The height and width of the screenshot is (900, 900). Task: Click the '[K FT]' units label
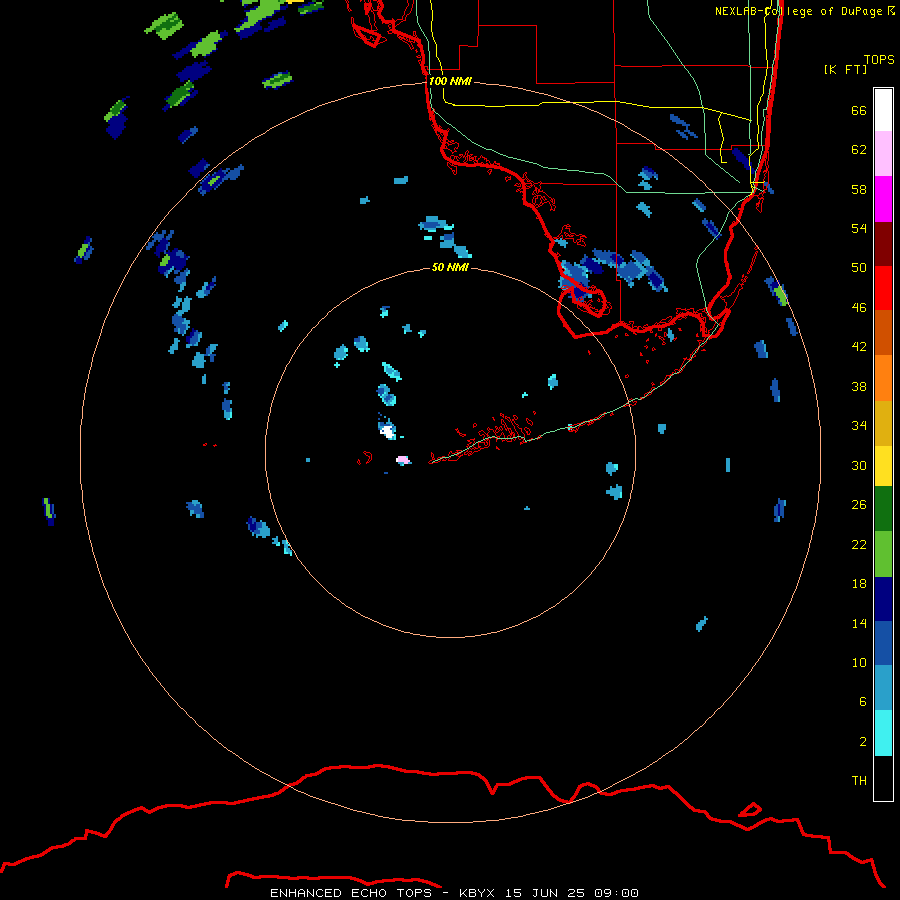tap(845, 69)
